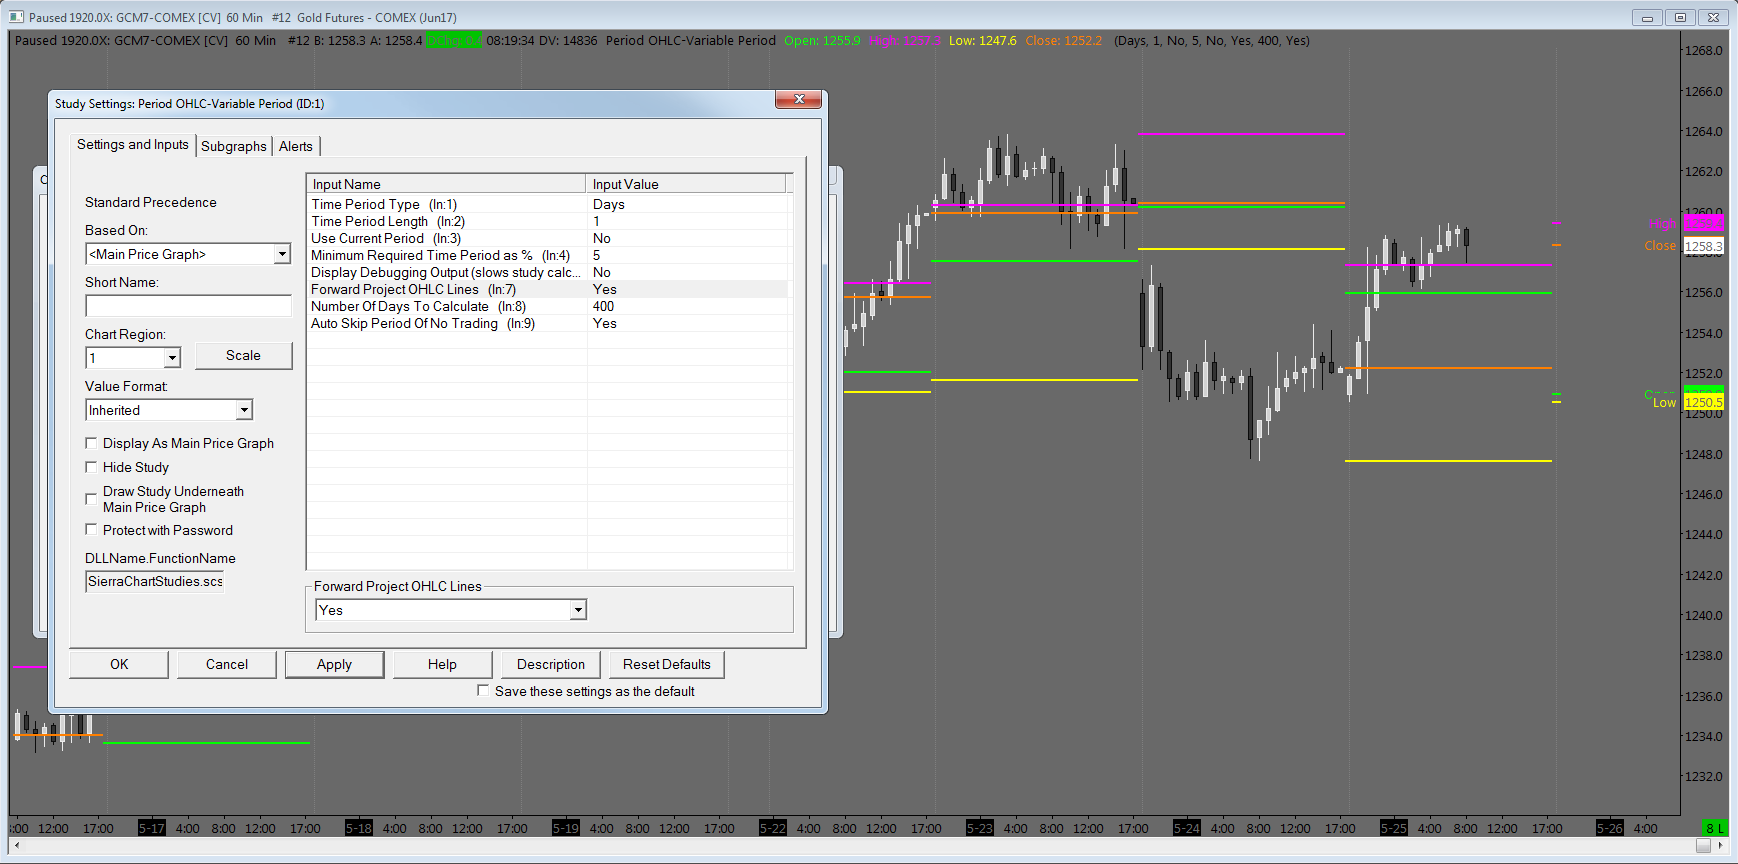Click the Scale button
1738x864 pixels.
click(243, 355)
